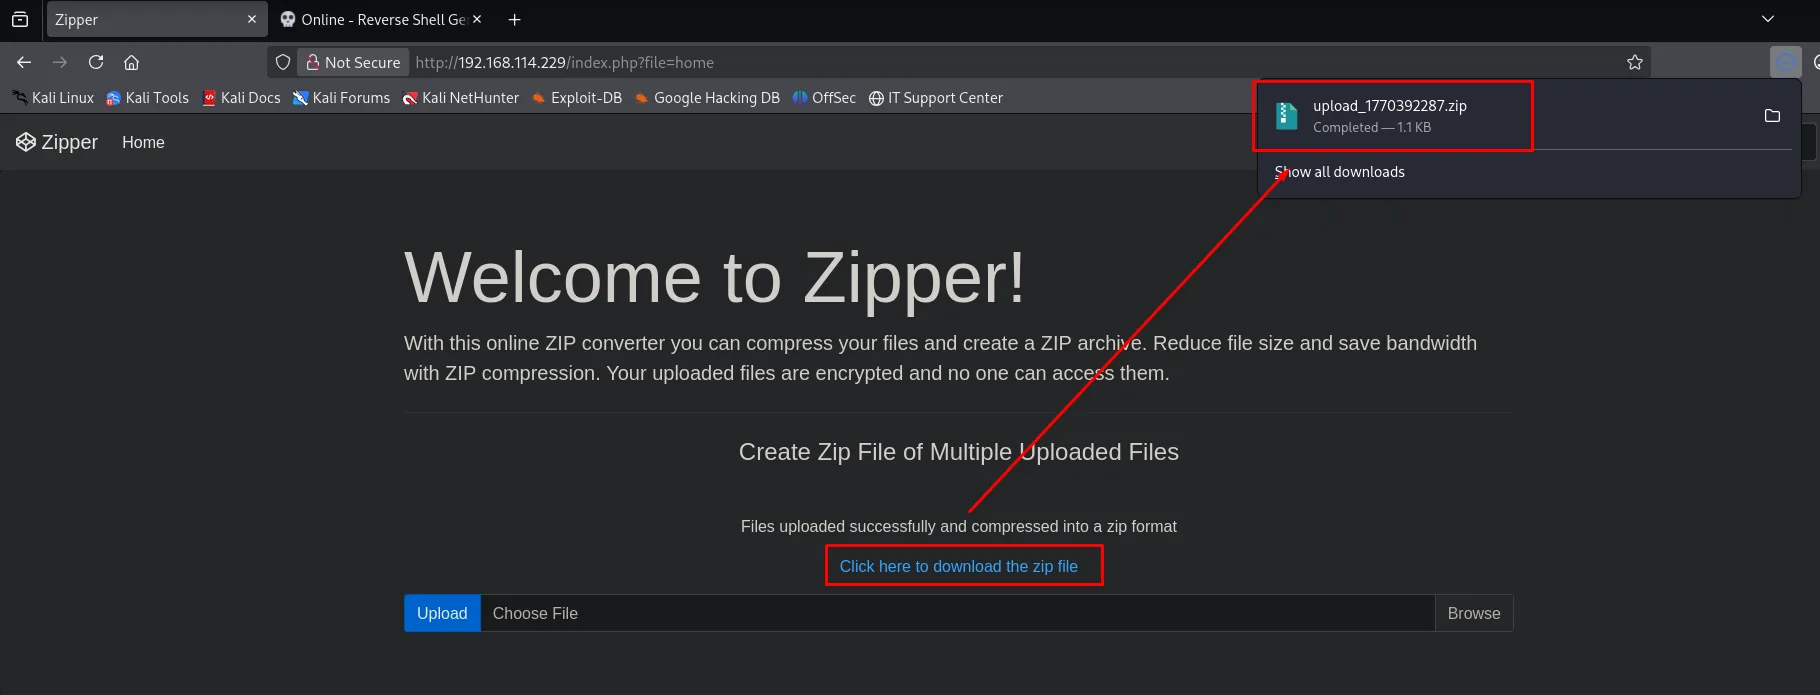Open the IT Support Center bookmark
The width and height of the screenshot is (1820, 695).
click(936, 98)
